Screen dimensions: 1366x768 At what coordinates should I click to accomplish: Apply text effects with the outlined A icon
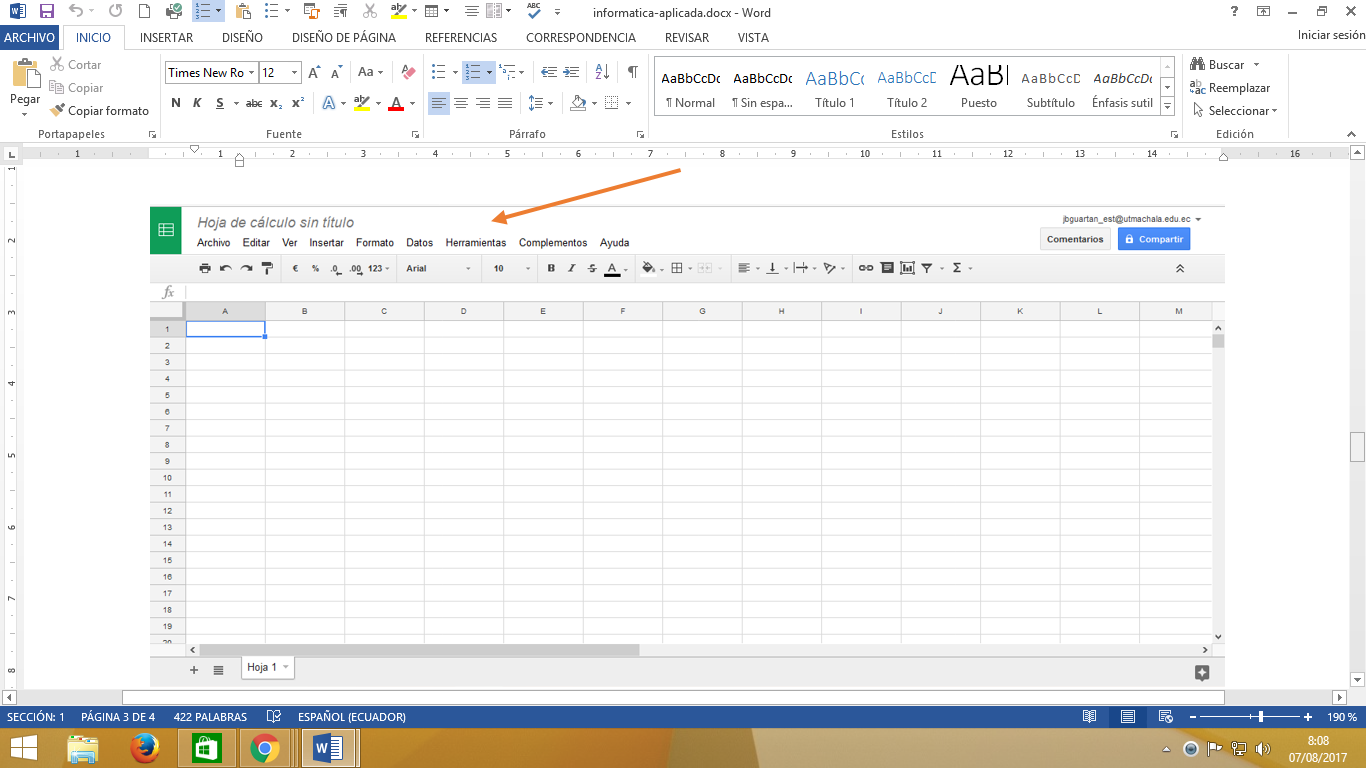click(x=328, y=103)
